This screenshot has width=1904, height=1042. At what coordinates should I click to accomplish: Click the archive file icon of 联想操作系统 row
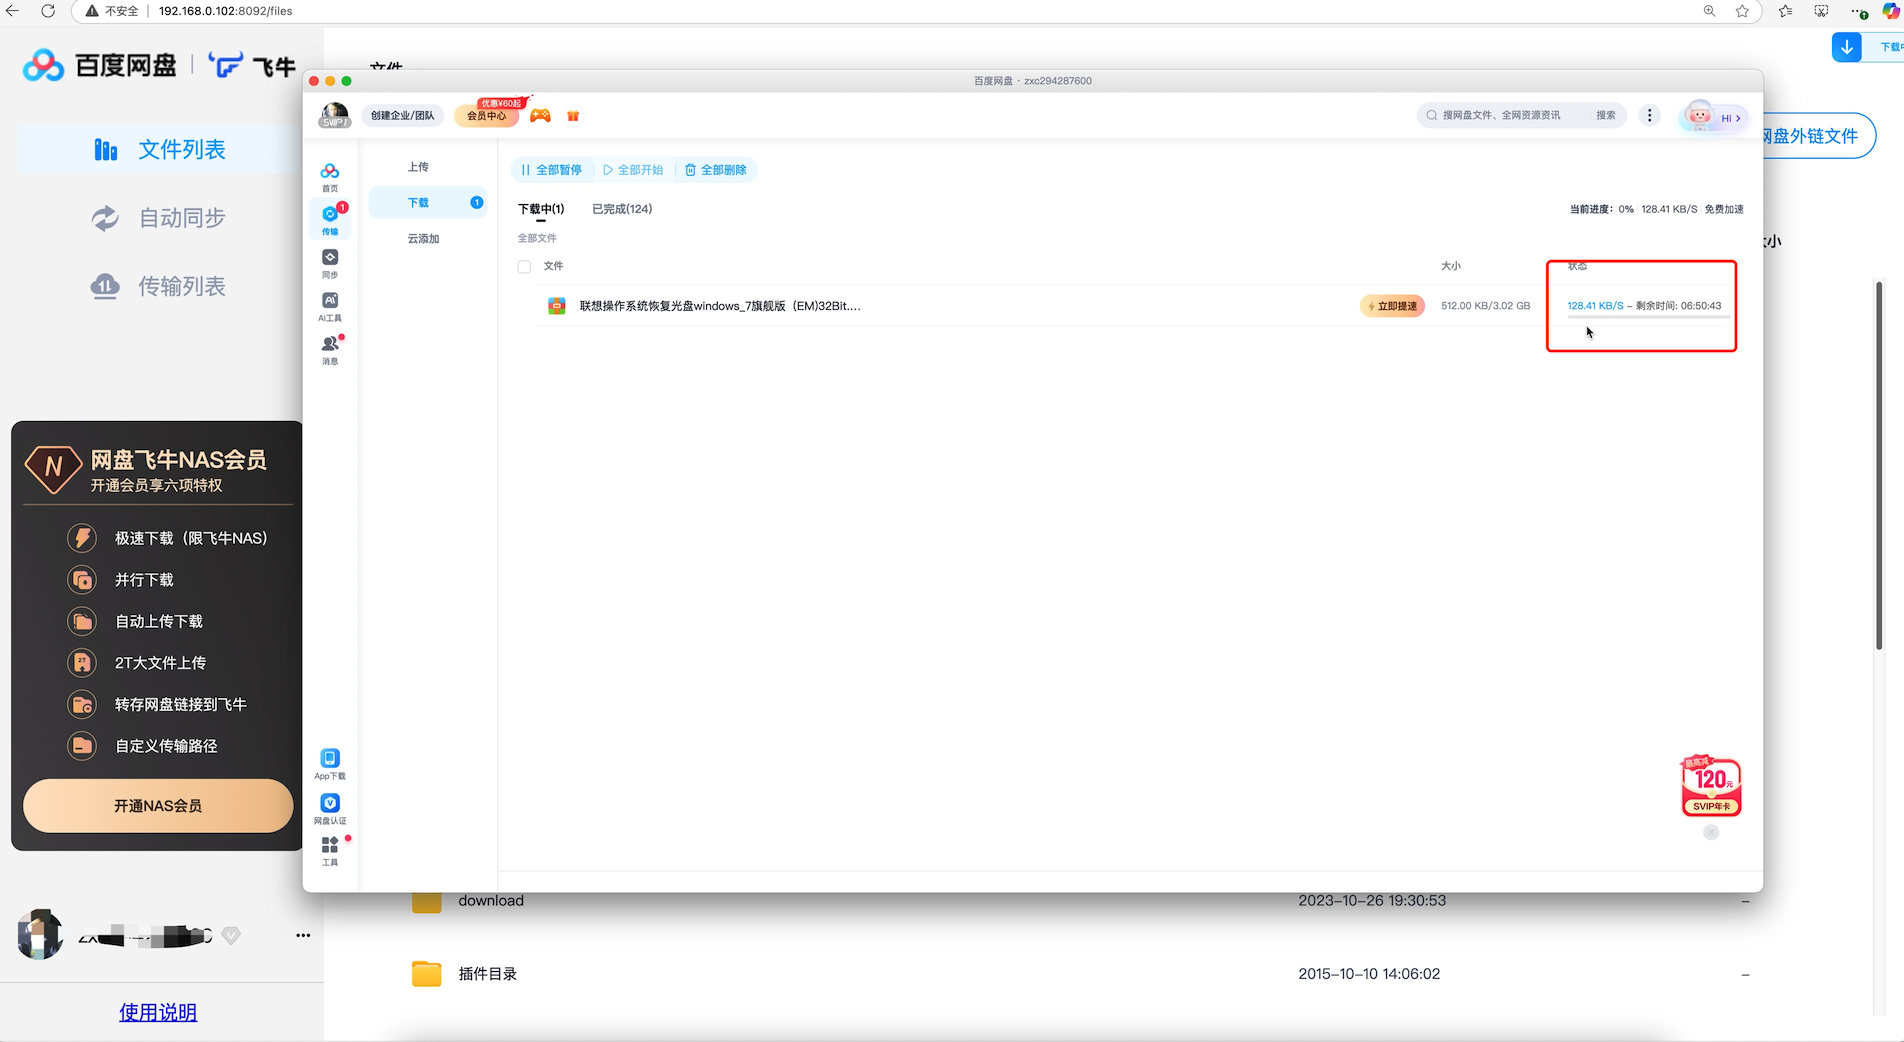coord(557,306)
